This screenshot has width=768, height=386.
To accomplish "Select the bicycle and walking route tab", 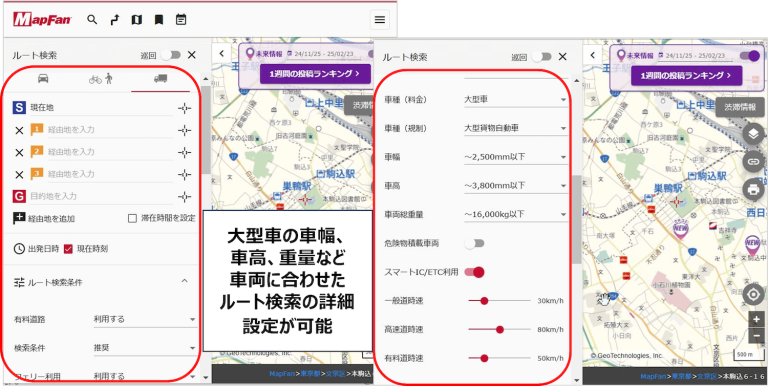I will [102, 79].
